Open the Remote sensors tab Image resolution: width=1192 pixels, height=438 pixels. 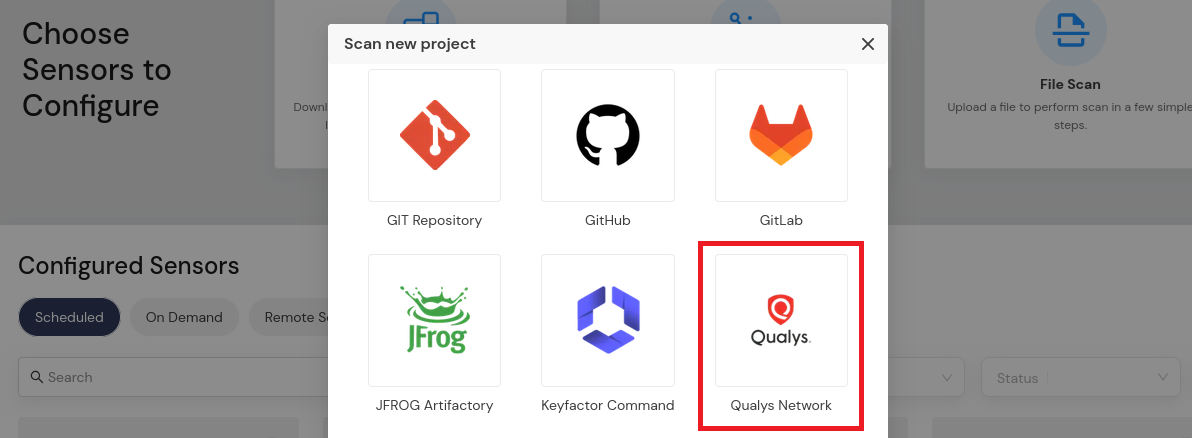click(289, 317)
